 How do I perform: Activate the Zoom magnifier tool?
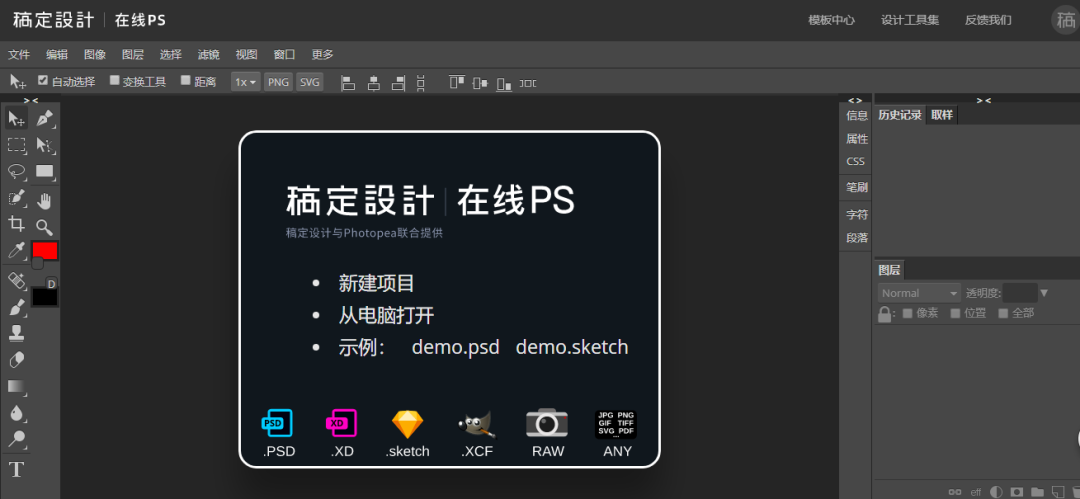45,227
